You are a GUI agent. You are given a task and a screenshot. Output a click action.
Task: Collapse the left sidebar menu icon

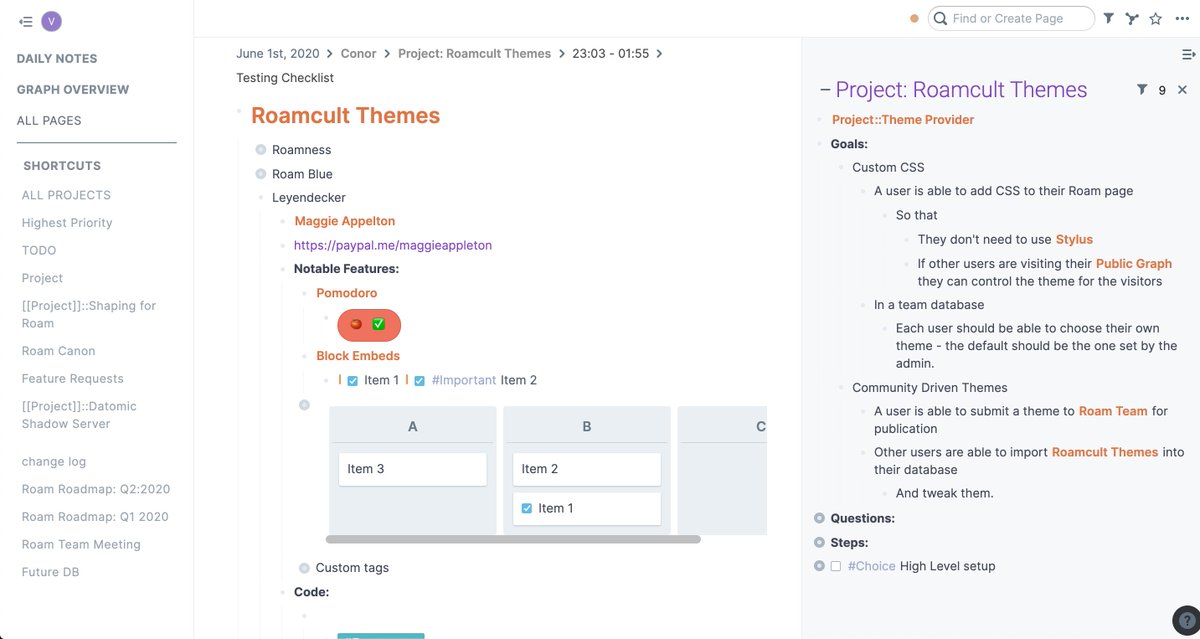point(26,22)
